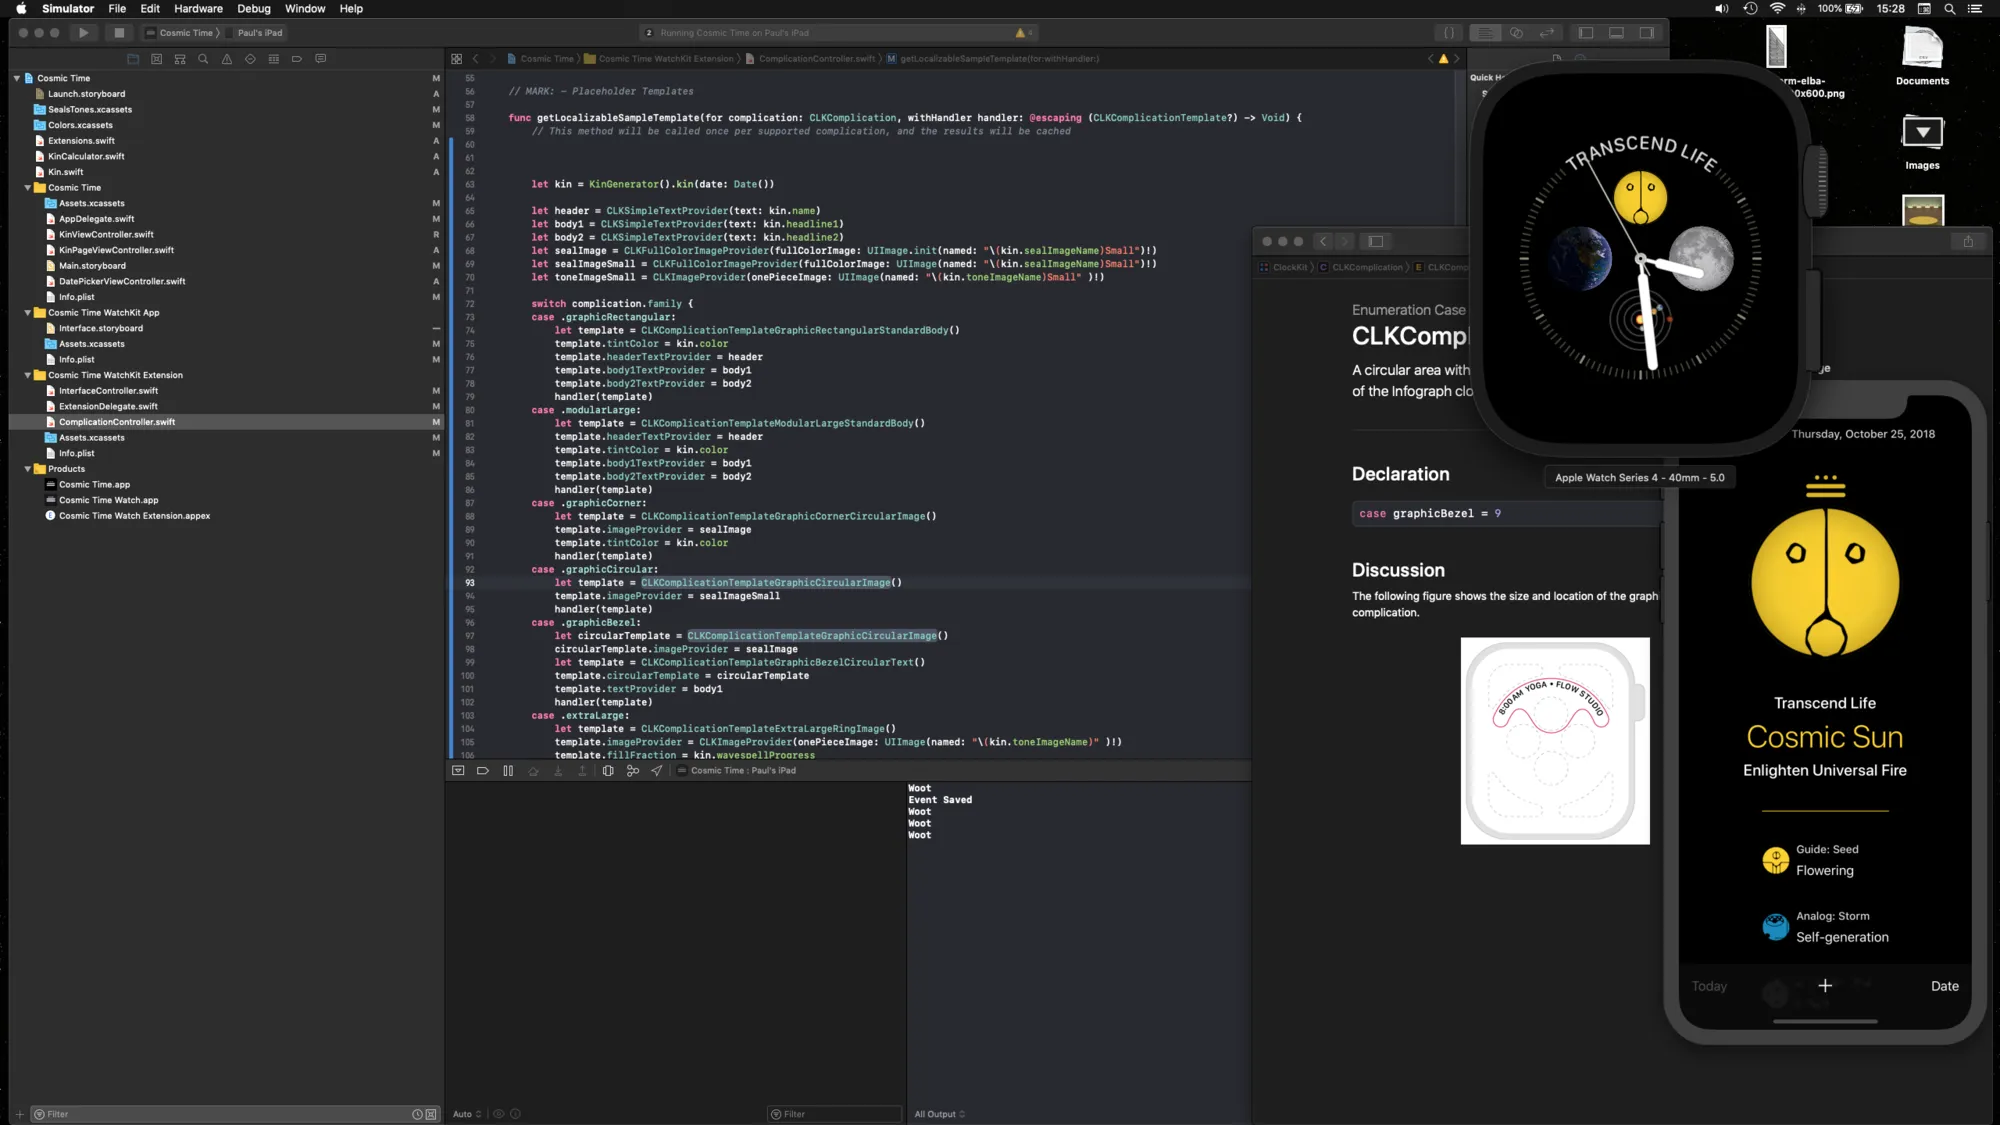Viewport: 2000px width, 1125px height.
Task: Open the Hardware menu
Action: 198,9
